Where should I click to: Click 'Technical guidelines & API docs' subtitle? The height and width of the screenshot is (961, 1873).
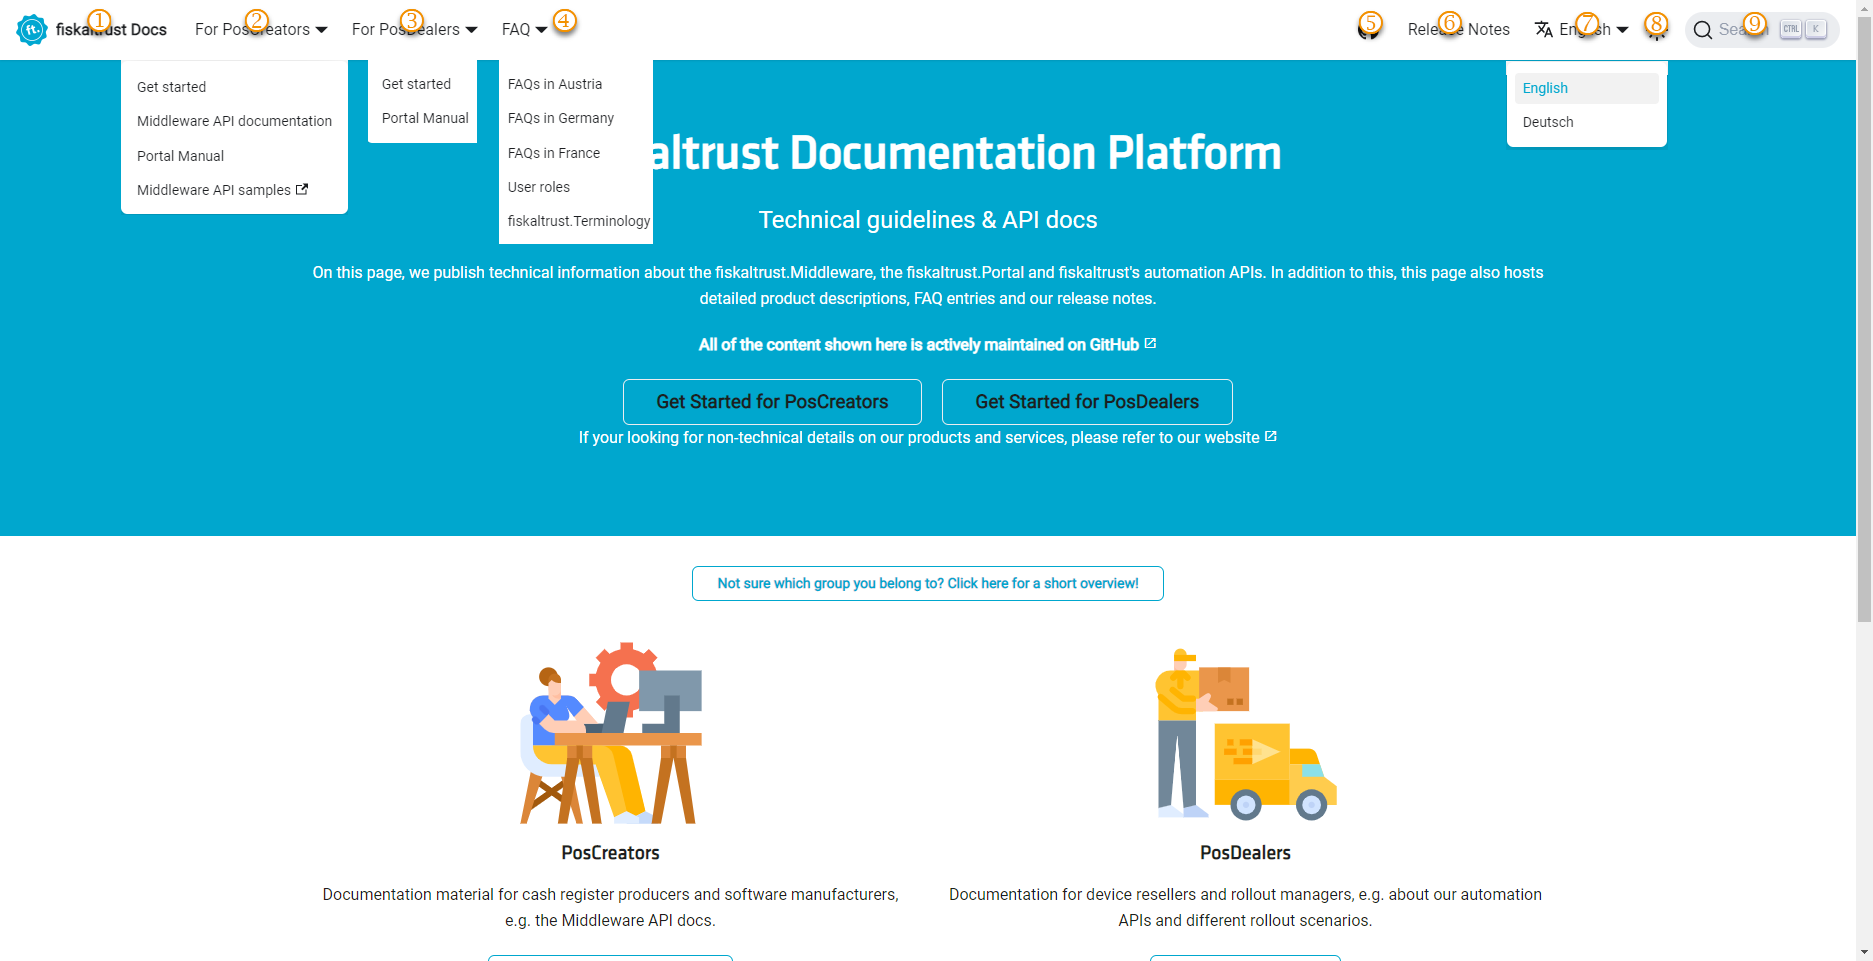[x=928, y=220]
